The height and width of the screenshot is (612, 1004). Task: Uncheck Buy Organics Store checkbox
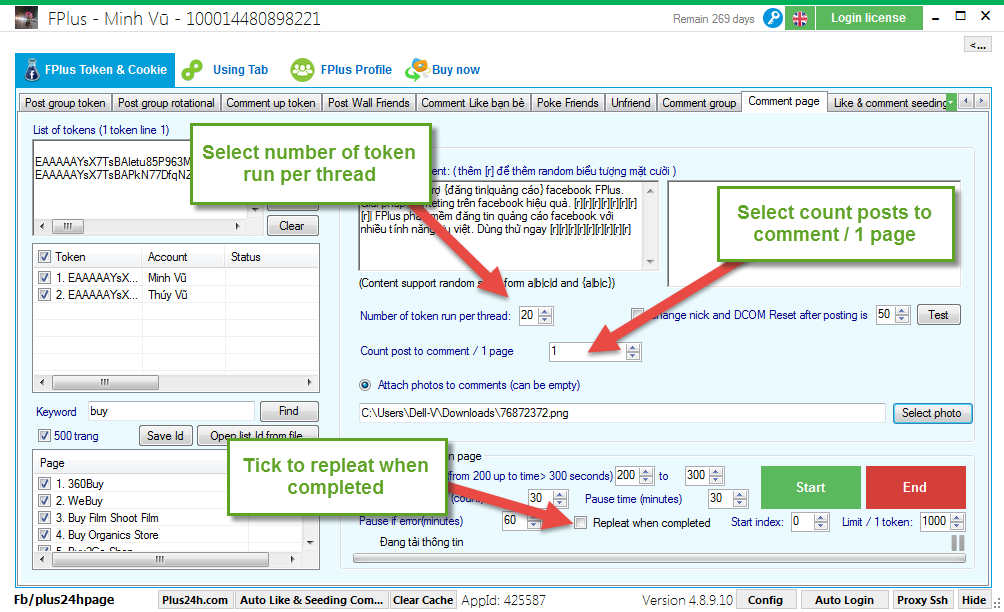click(44, 535)
